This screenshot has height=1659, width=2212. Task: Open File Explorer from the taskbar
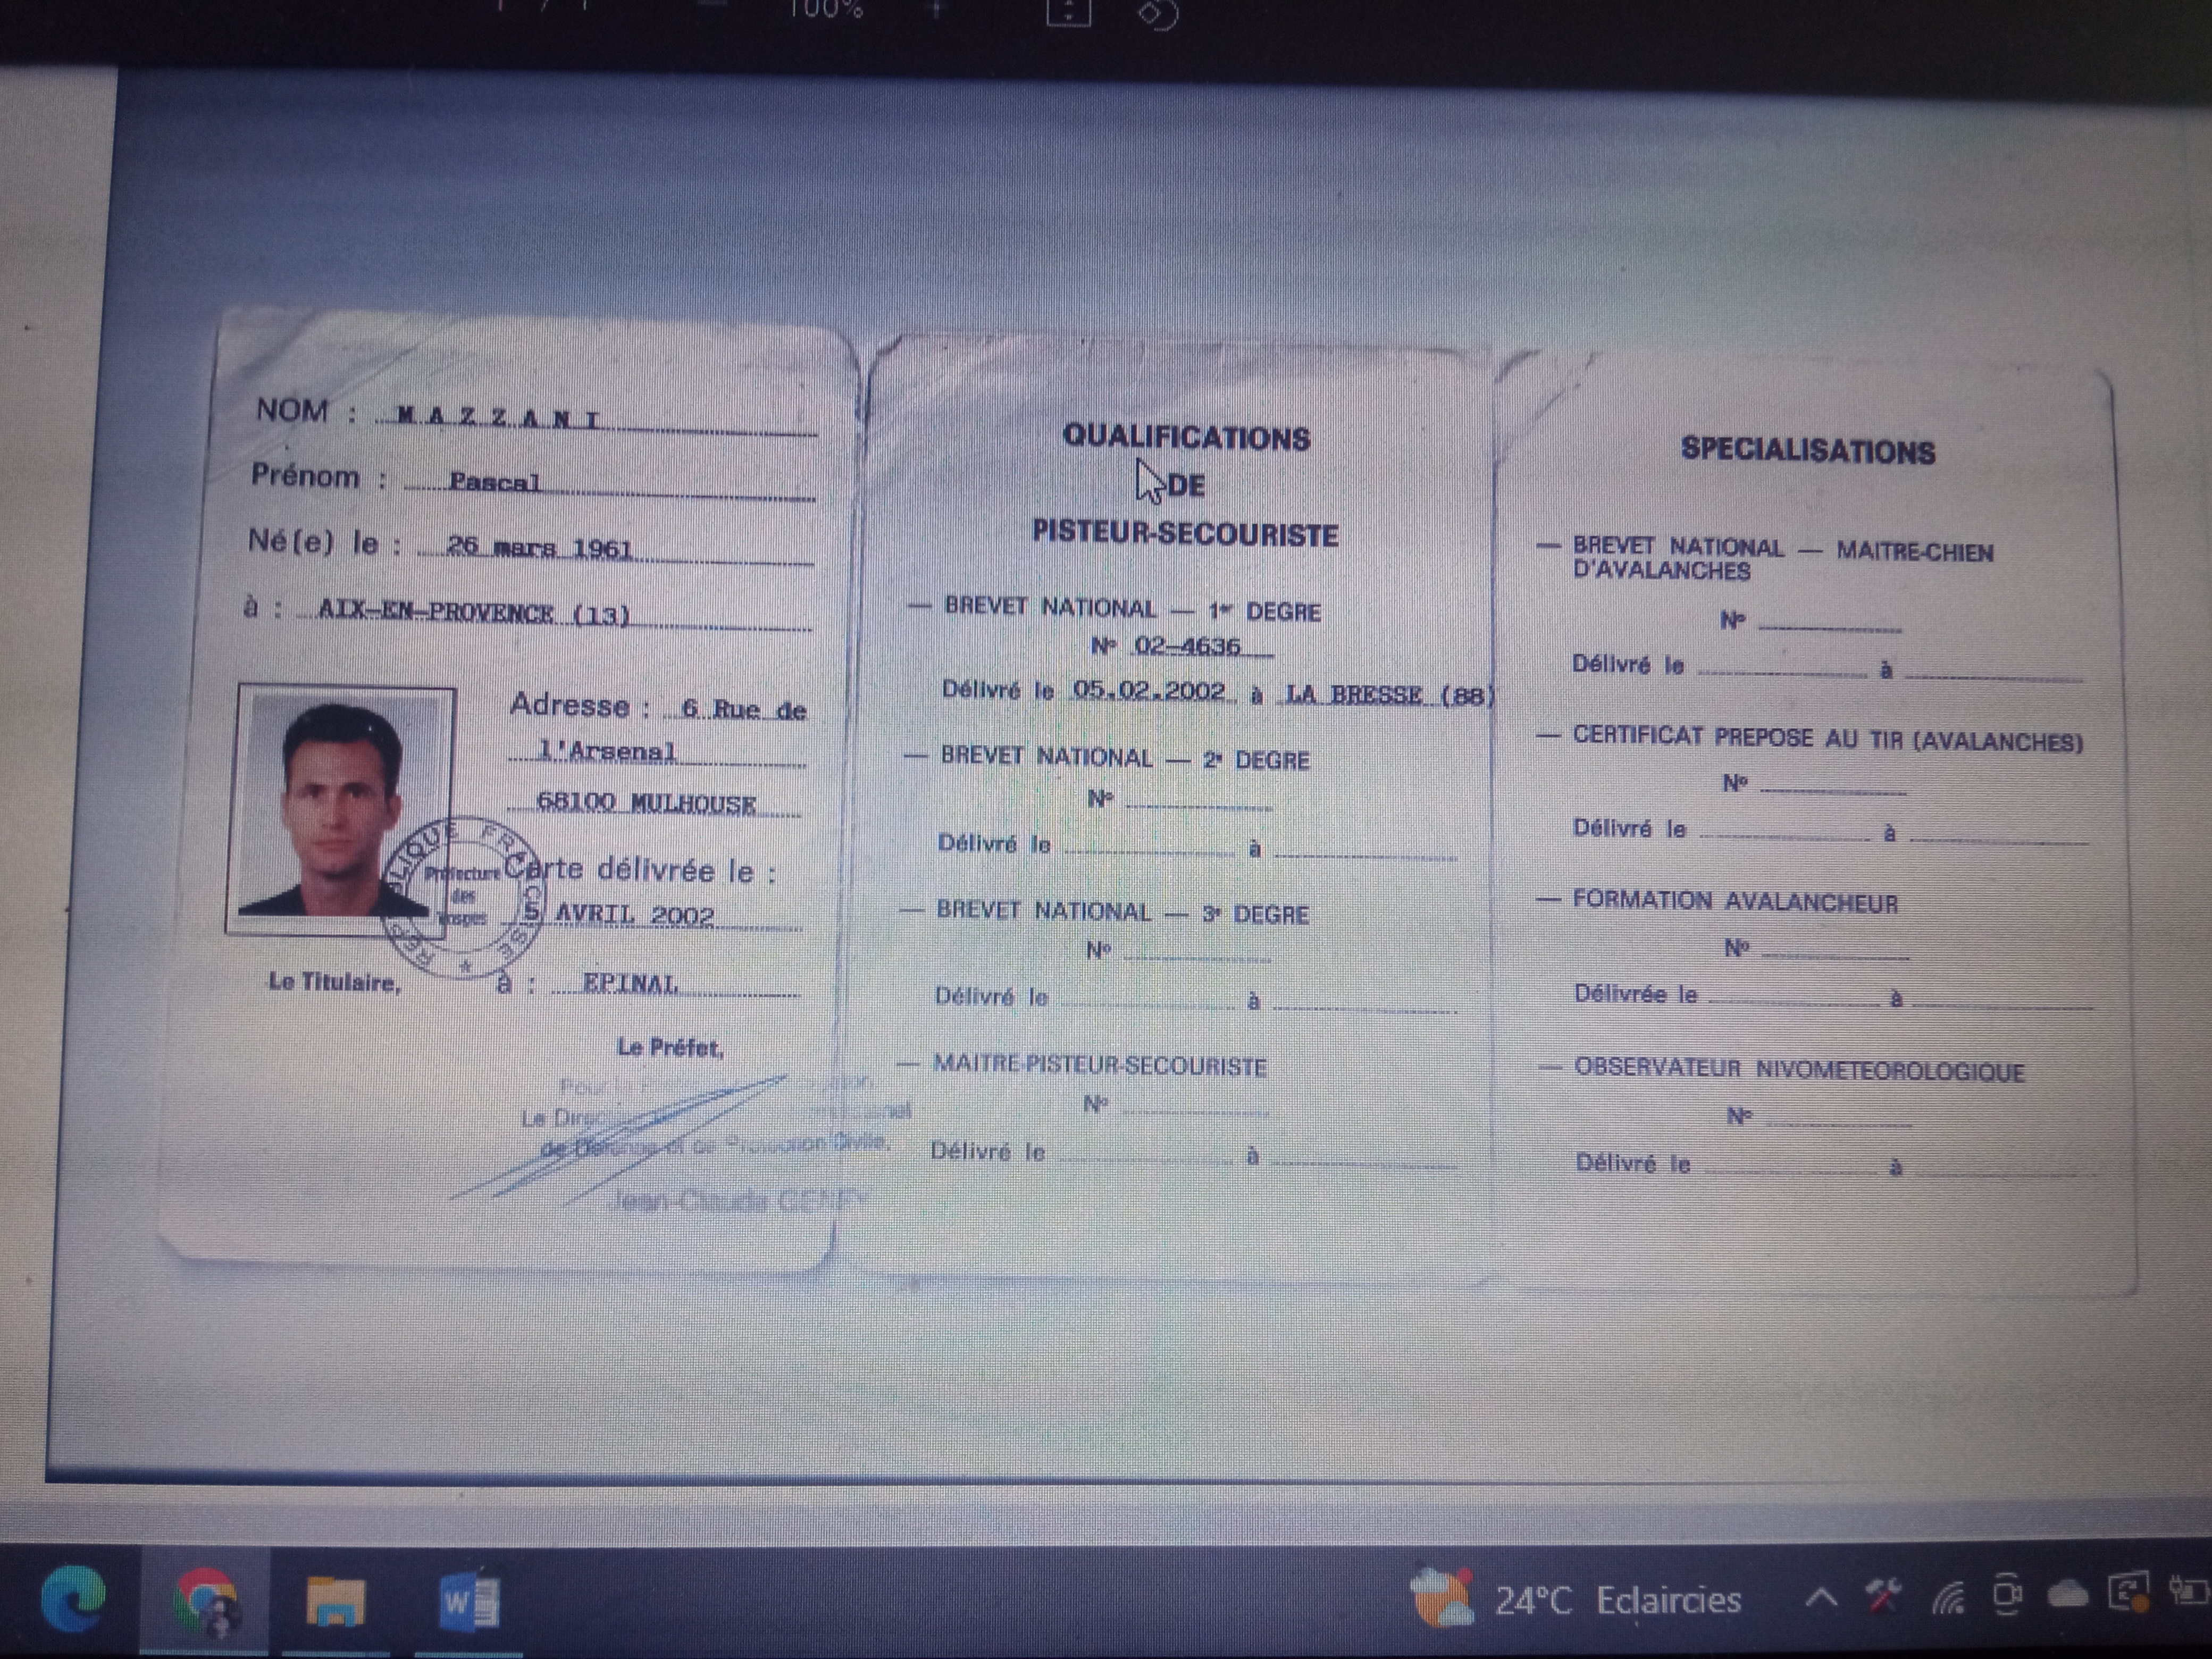336,1600
